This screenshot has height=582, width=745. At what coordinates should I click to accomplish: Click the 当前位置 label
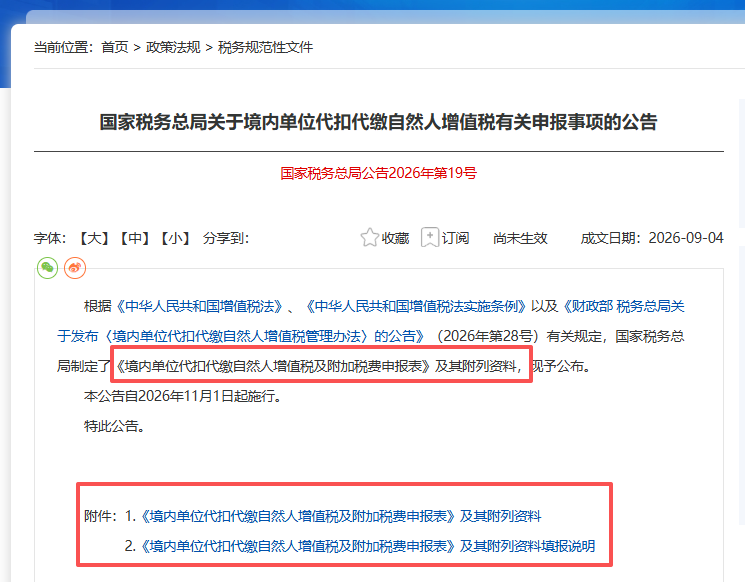pyautogui.click(x=64, y=48)
